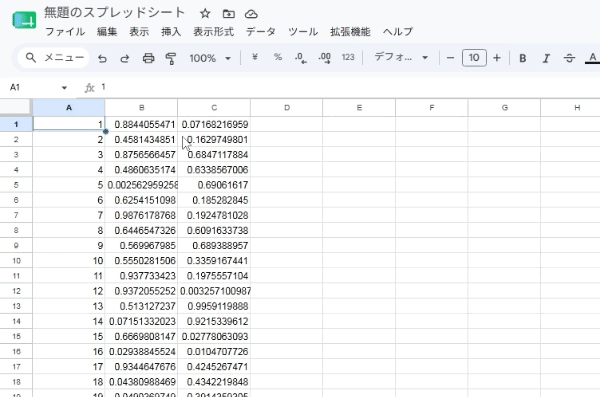Image resolution: width=600 pixels, height=397 pixels.
Task: Apply percent format
Action: (x=278, y=57)
